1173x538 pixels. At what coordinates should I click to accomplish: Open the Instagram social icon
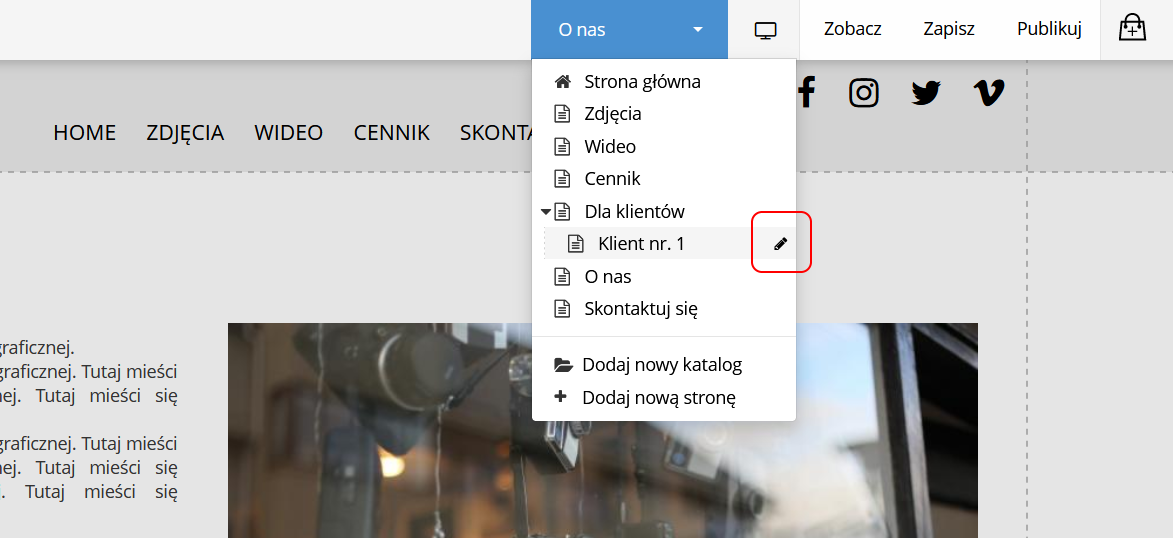[x=864, y=93]
